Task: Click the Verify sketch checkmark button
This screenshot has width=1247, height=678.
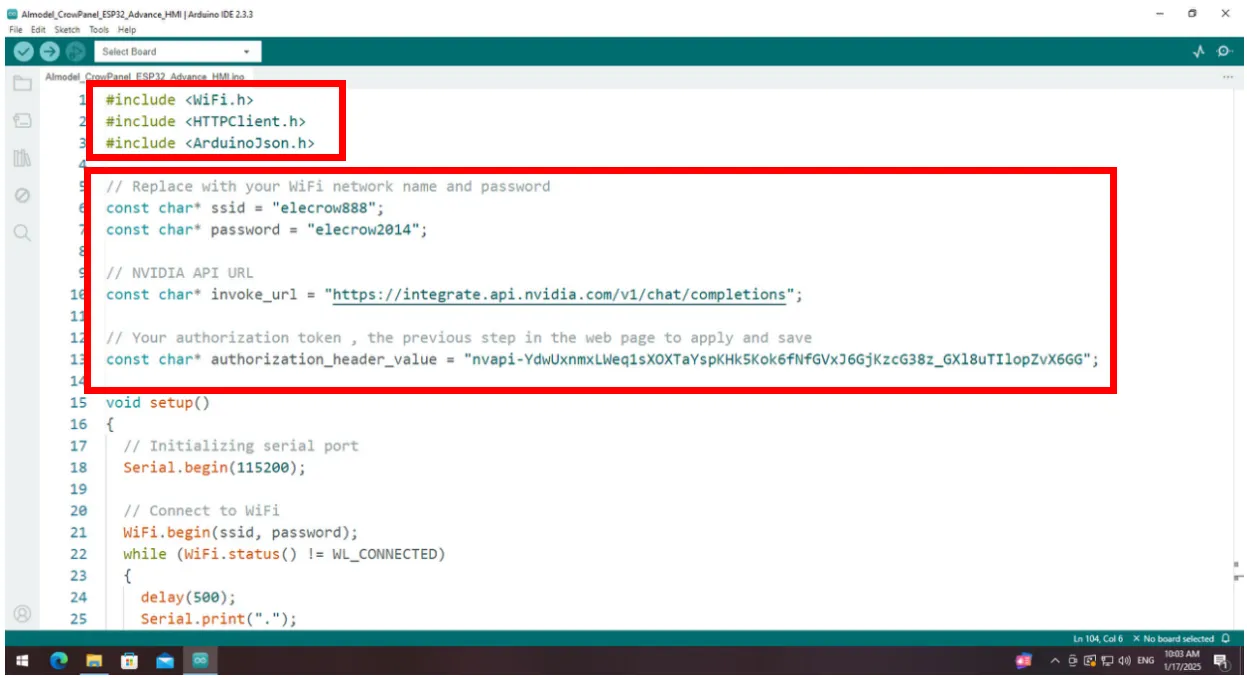Action: click(x=24, y=52)
